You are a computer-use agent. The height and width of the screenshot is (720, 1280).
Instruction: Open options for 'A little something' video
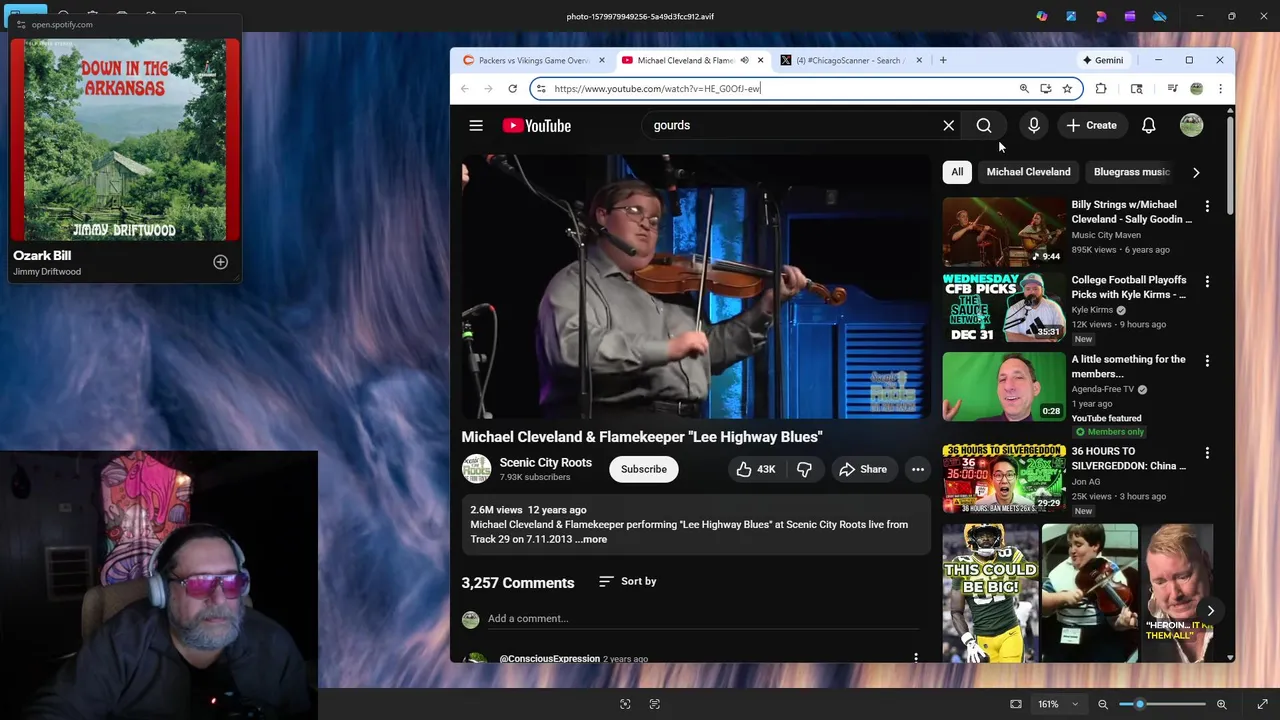tap(1207, 361)
